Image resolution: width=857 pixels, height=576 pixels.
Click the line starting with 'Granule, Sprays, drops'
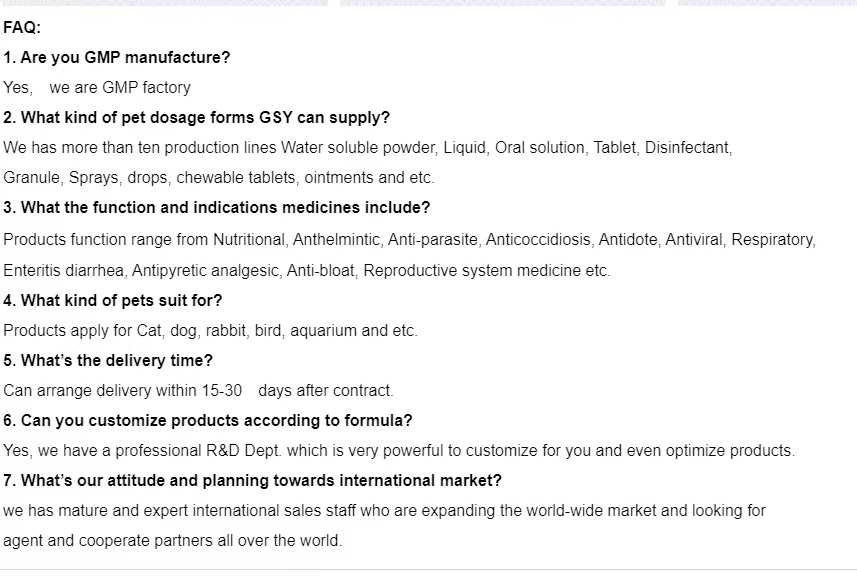tap(219, 178)
